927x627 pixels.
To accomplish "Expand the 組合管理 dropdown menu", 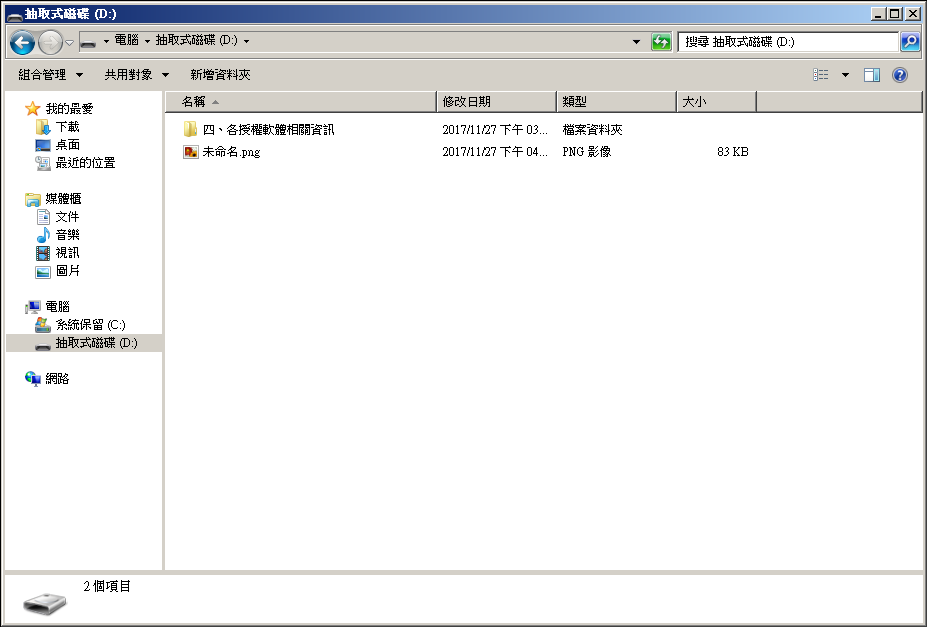I will click(x=51, y=75).
